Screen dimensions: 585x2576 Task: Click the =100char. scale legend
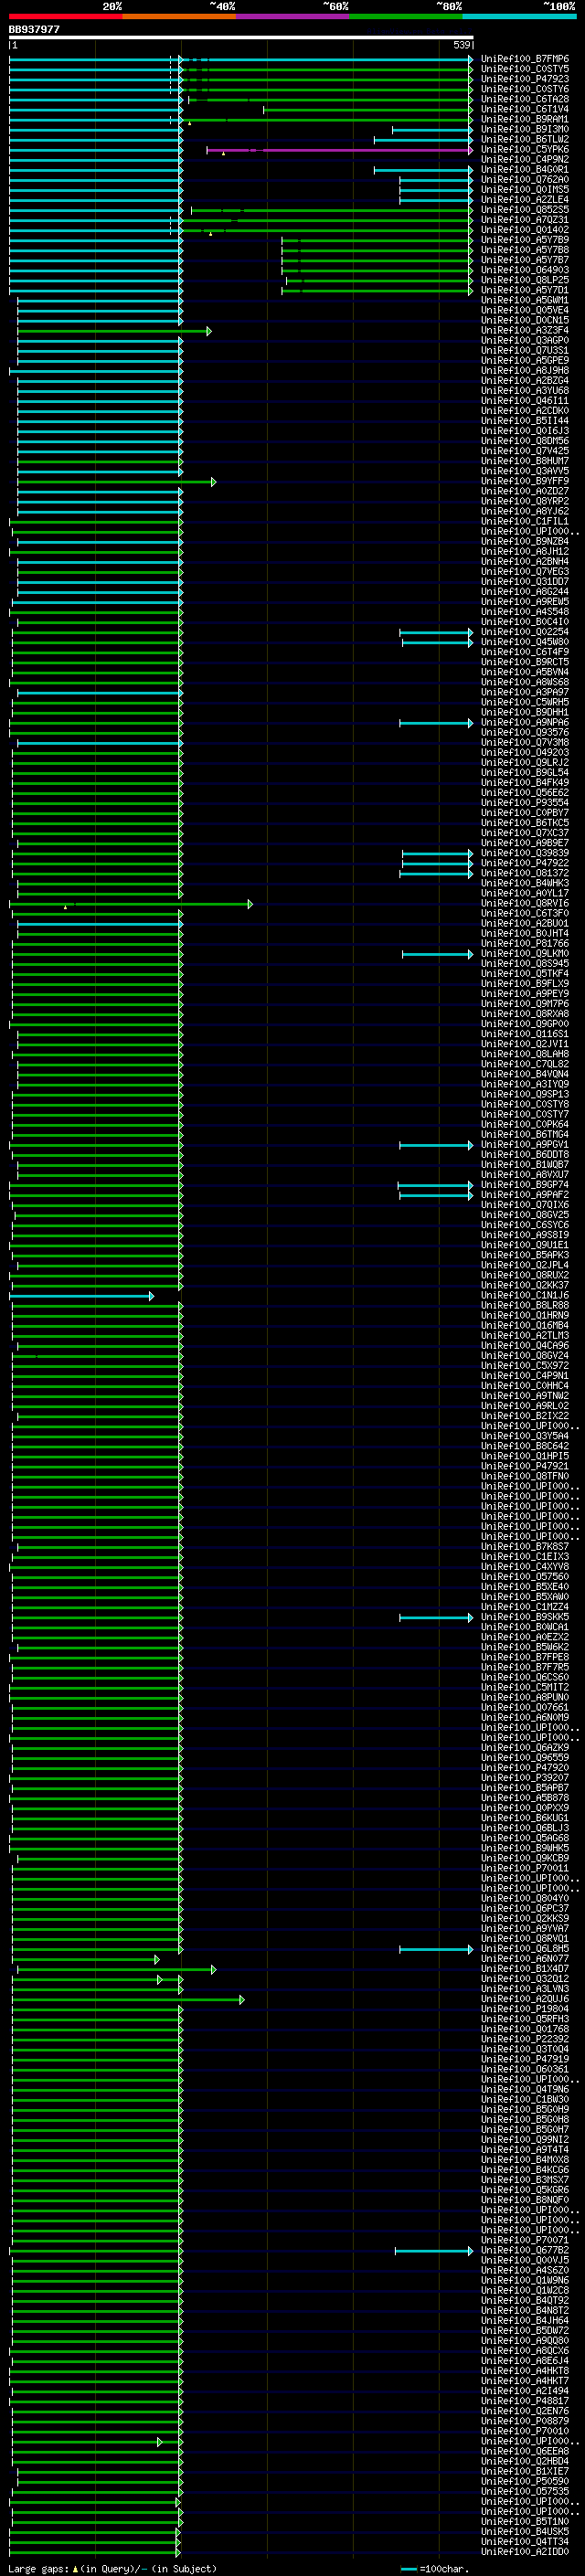click(x=436, y=2568)
